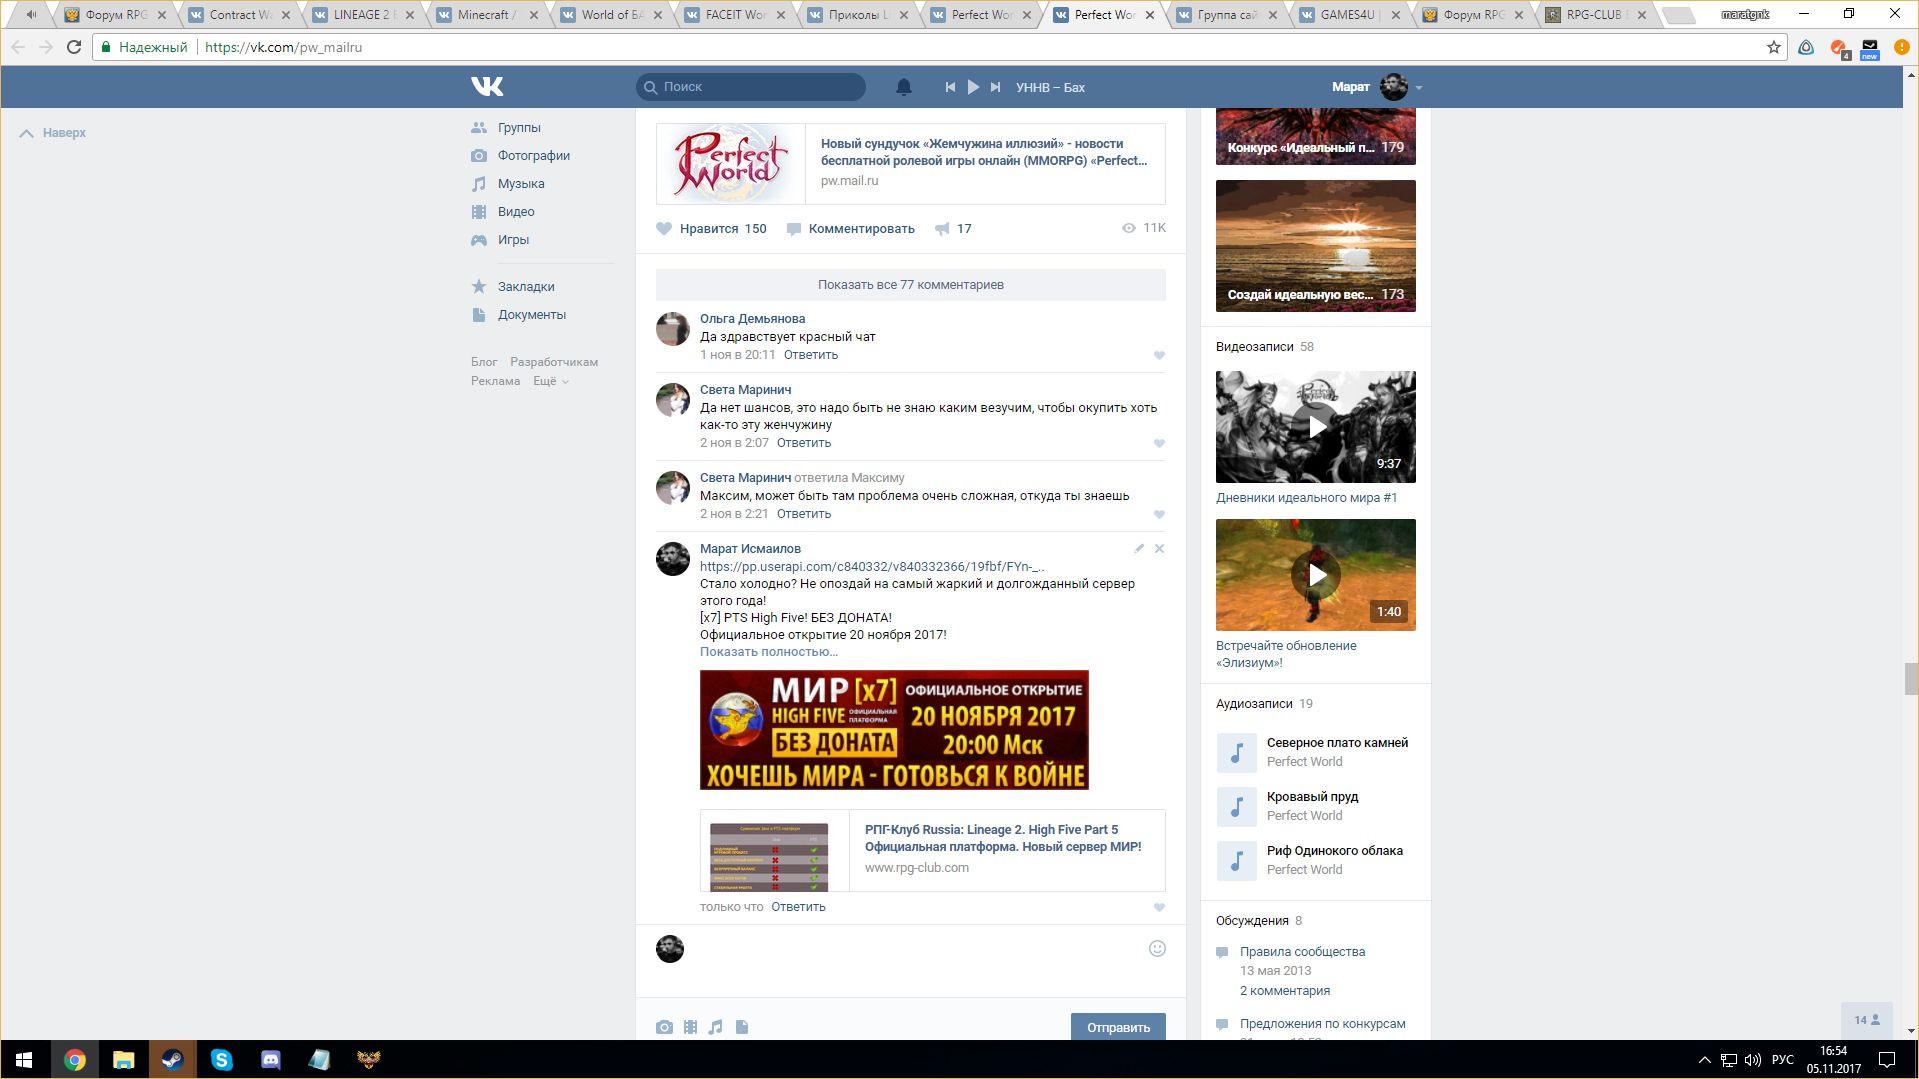Attach a document with the file icon
This screenshot has height=1079, width=1919.
[742, 1027]
